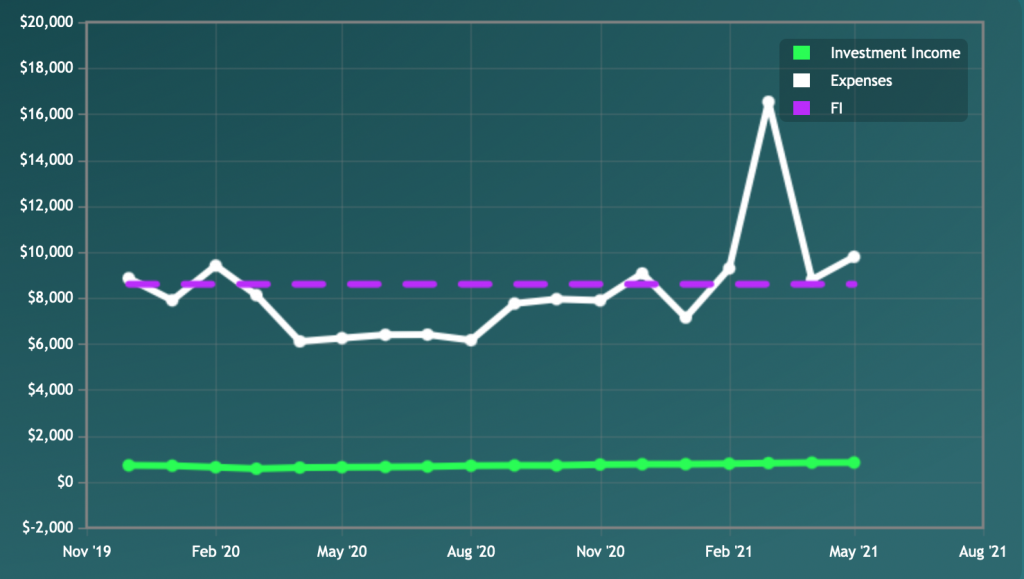Click the Aug '21 x-axis label
1024x579 pixels.
coord(981,551)
